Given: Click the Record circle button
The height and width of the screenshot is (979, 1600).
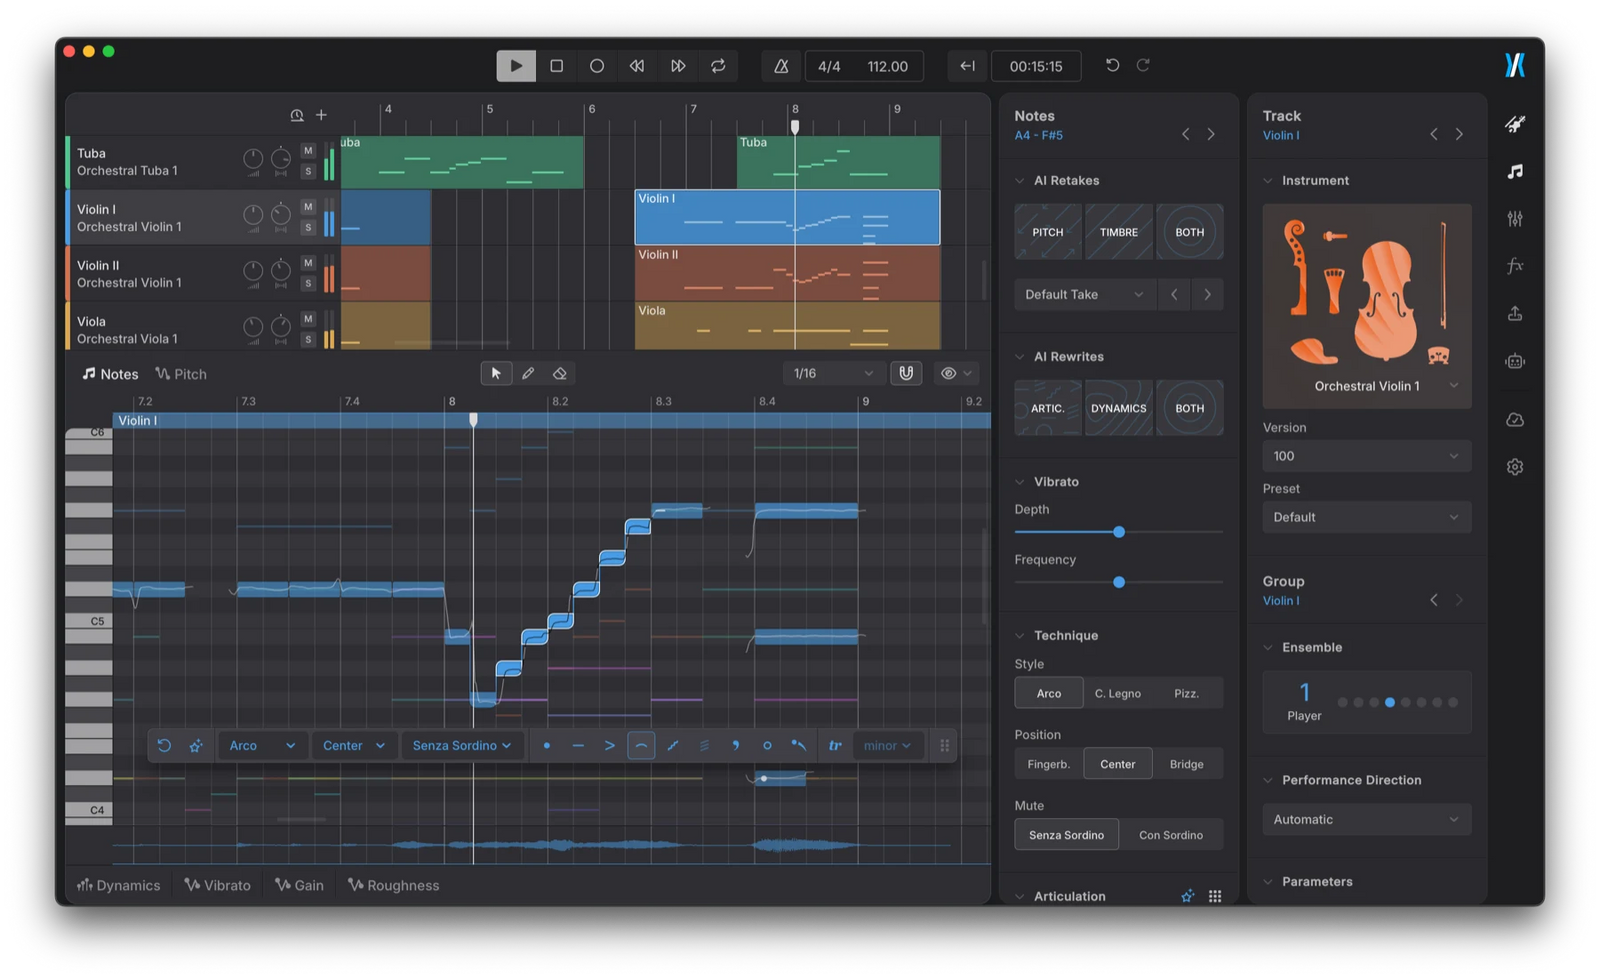Looking at the screenshot, I should pos(597,66).
